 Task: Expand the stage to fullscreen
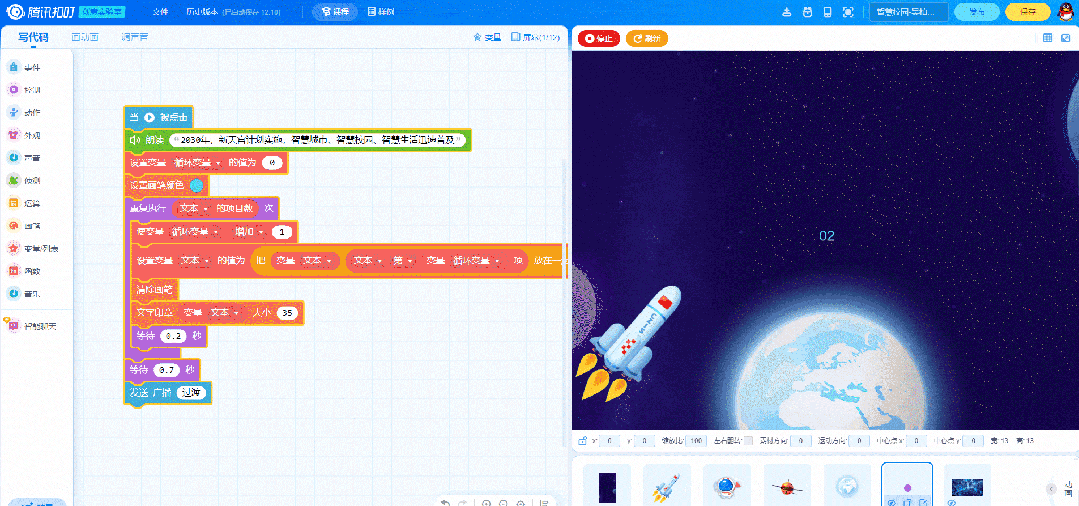click(1067, 38)
